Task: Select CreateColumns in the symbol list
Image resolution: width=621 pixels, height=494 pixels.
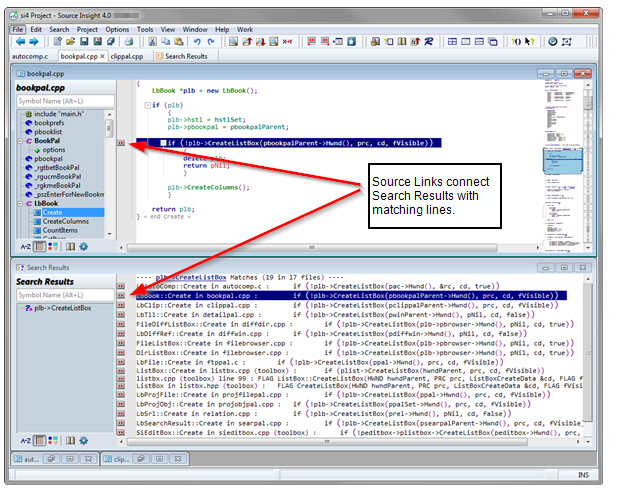Action: (x=66, y=221)
